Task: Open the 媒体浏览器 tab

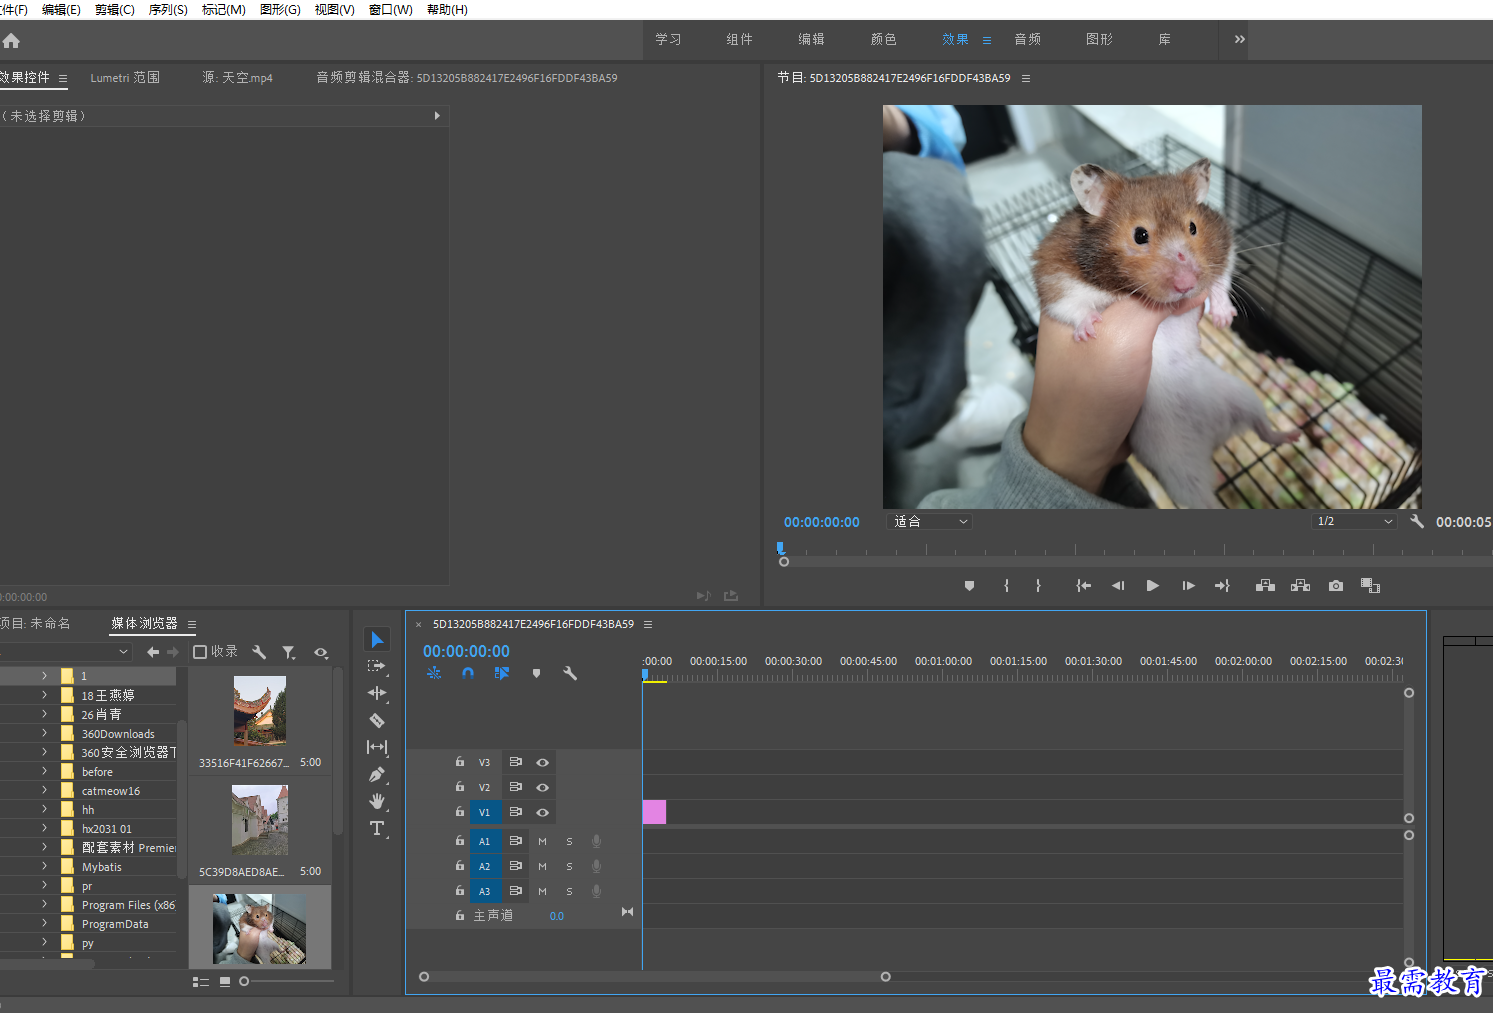Action: [x=144, y=623]
